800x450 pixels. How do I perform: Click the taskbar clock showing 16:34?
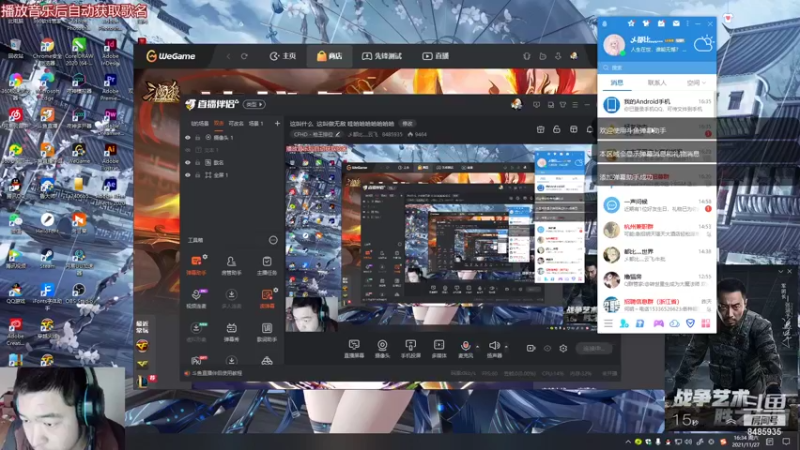[745, 441]
